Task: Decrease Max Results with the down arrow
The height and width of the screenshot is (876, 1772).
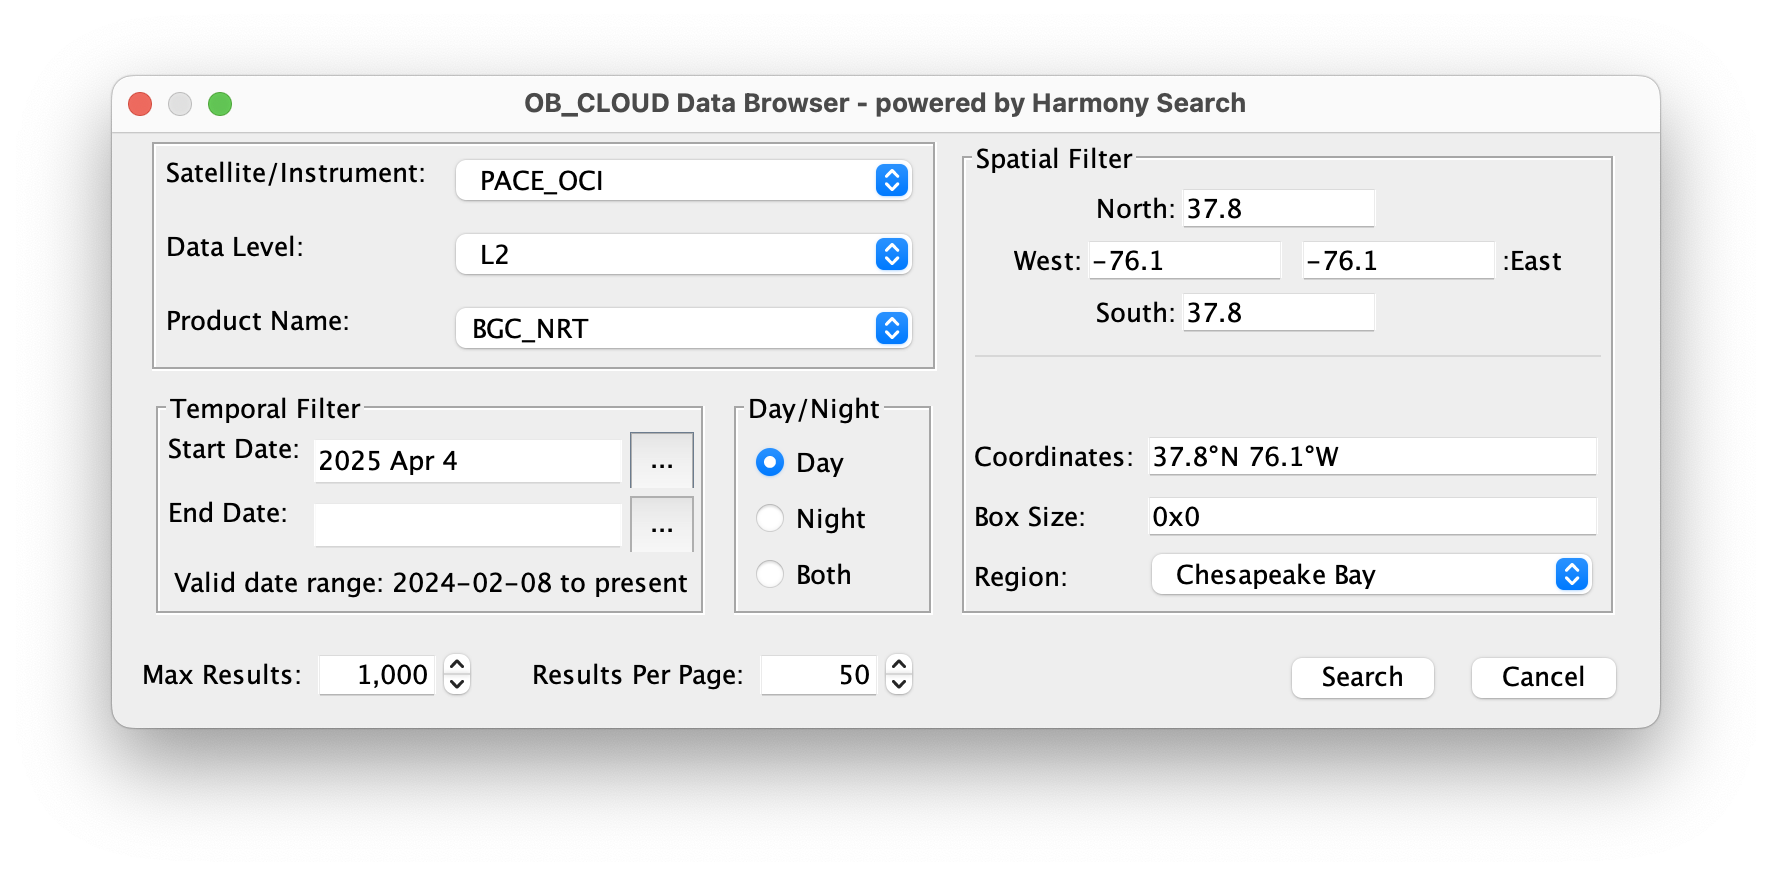Action: pyautogui.click(x=457, y=685)
